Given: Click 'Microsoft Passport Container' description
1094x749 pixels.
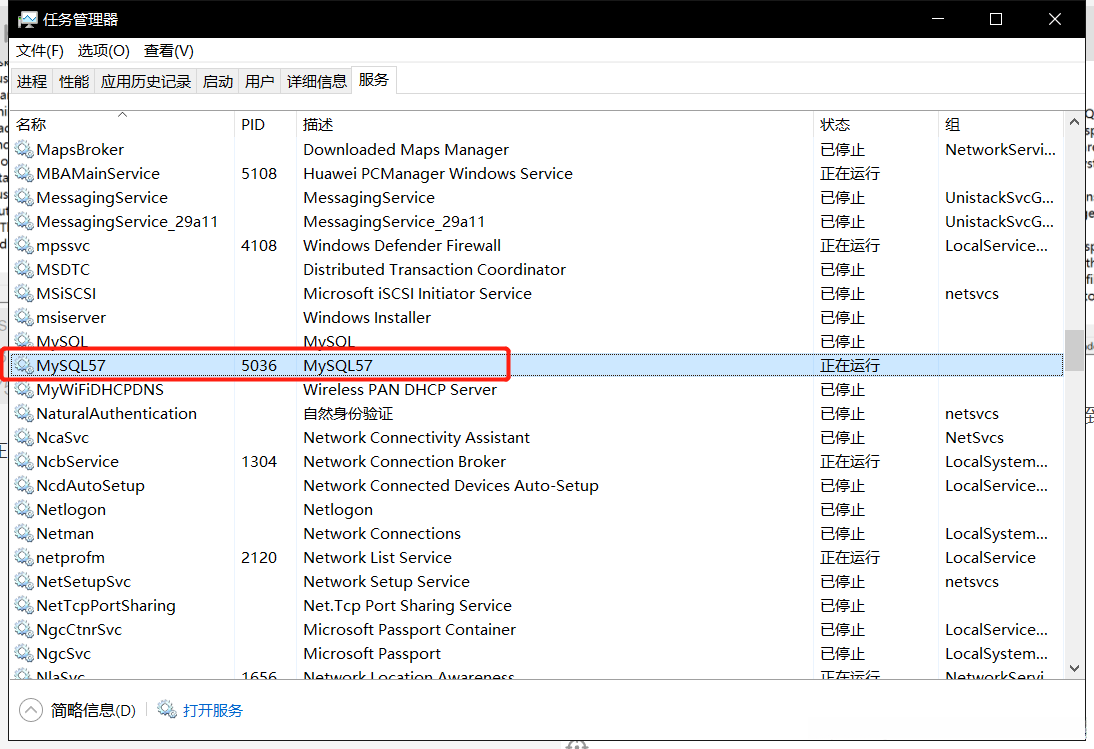Looking at the screenshot, I should click(x=410, y=629).
